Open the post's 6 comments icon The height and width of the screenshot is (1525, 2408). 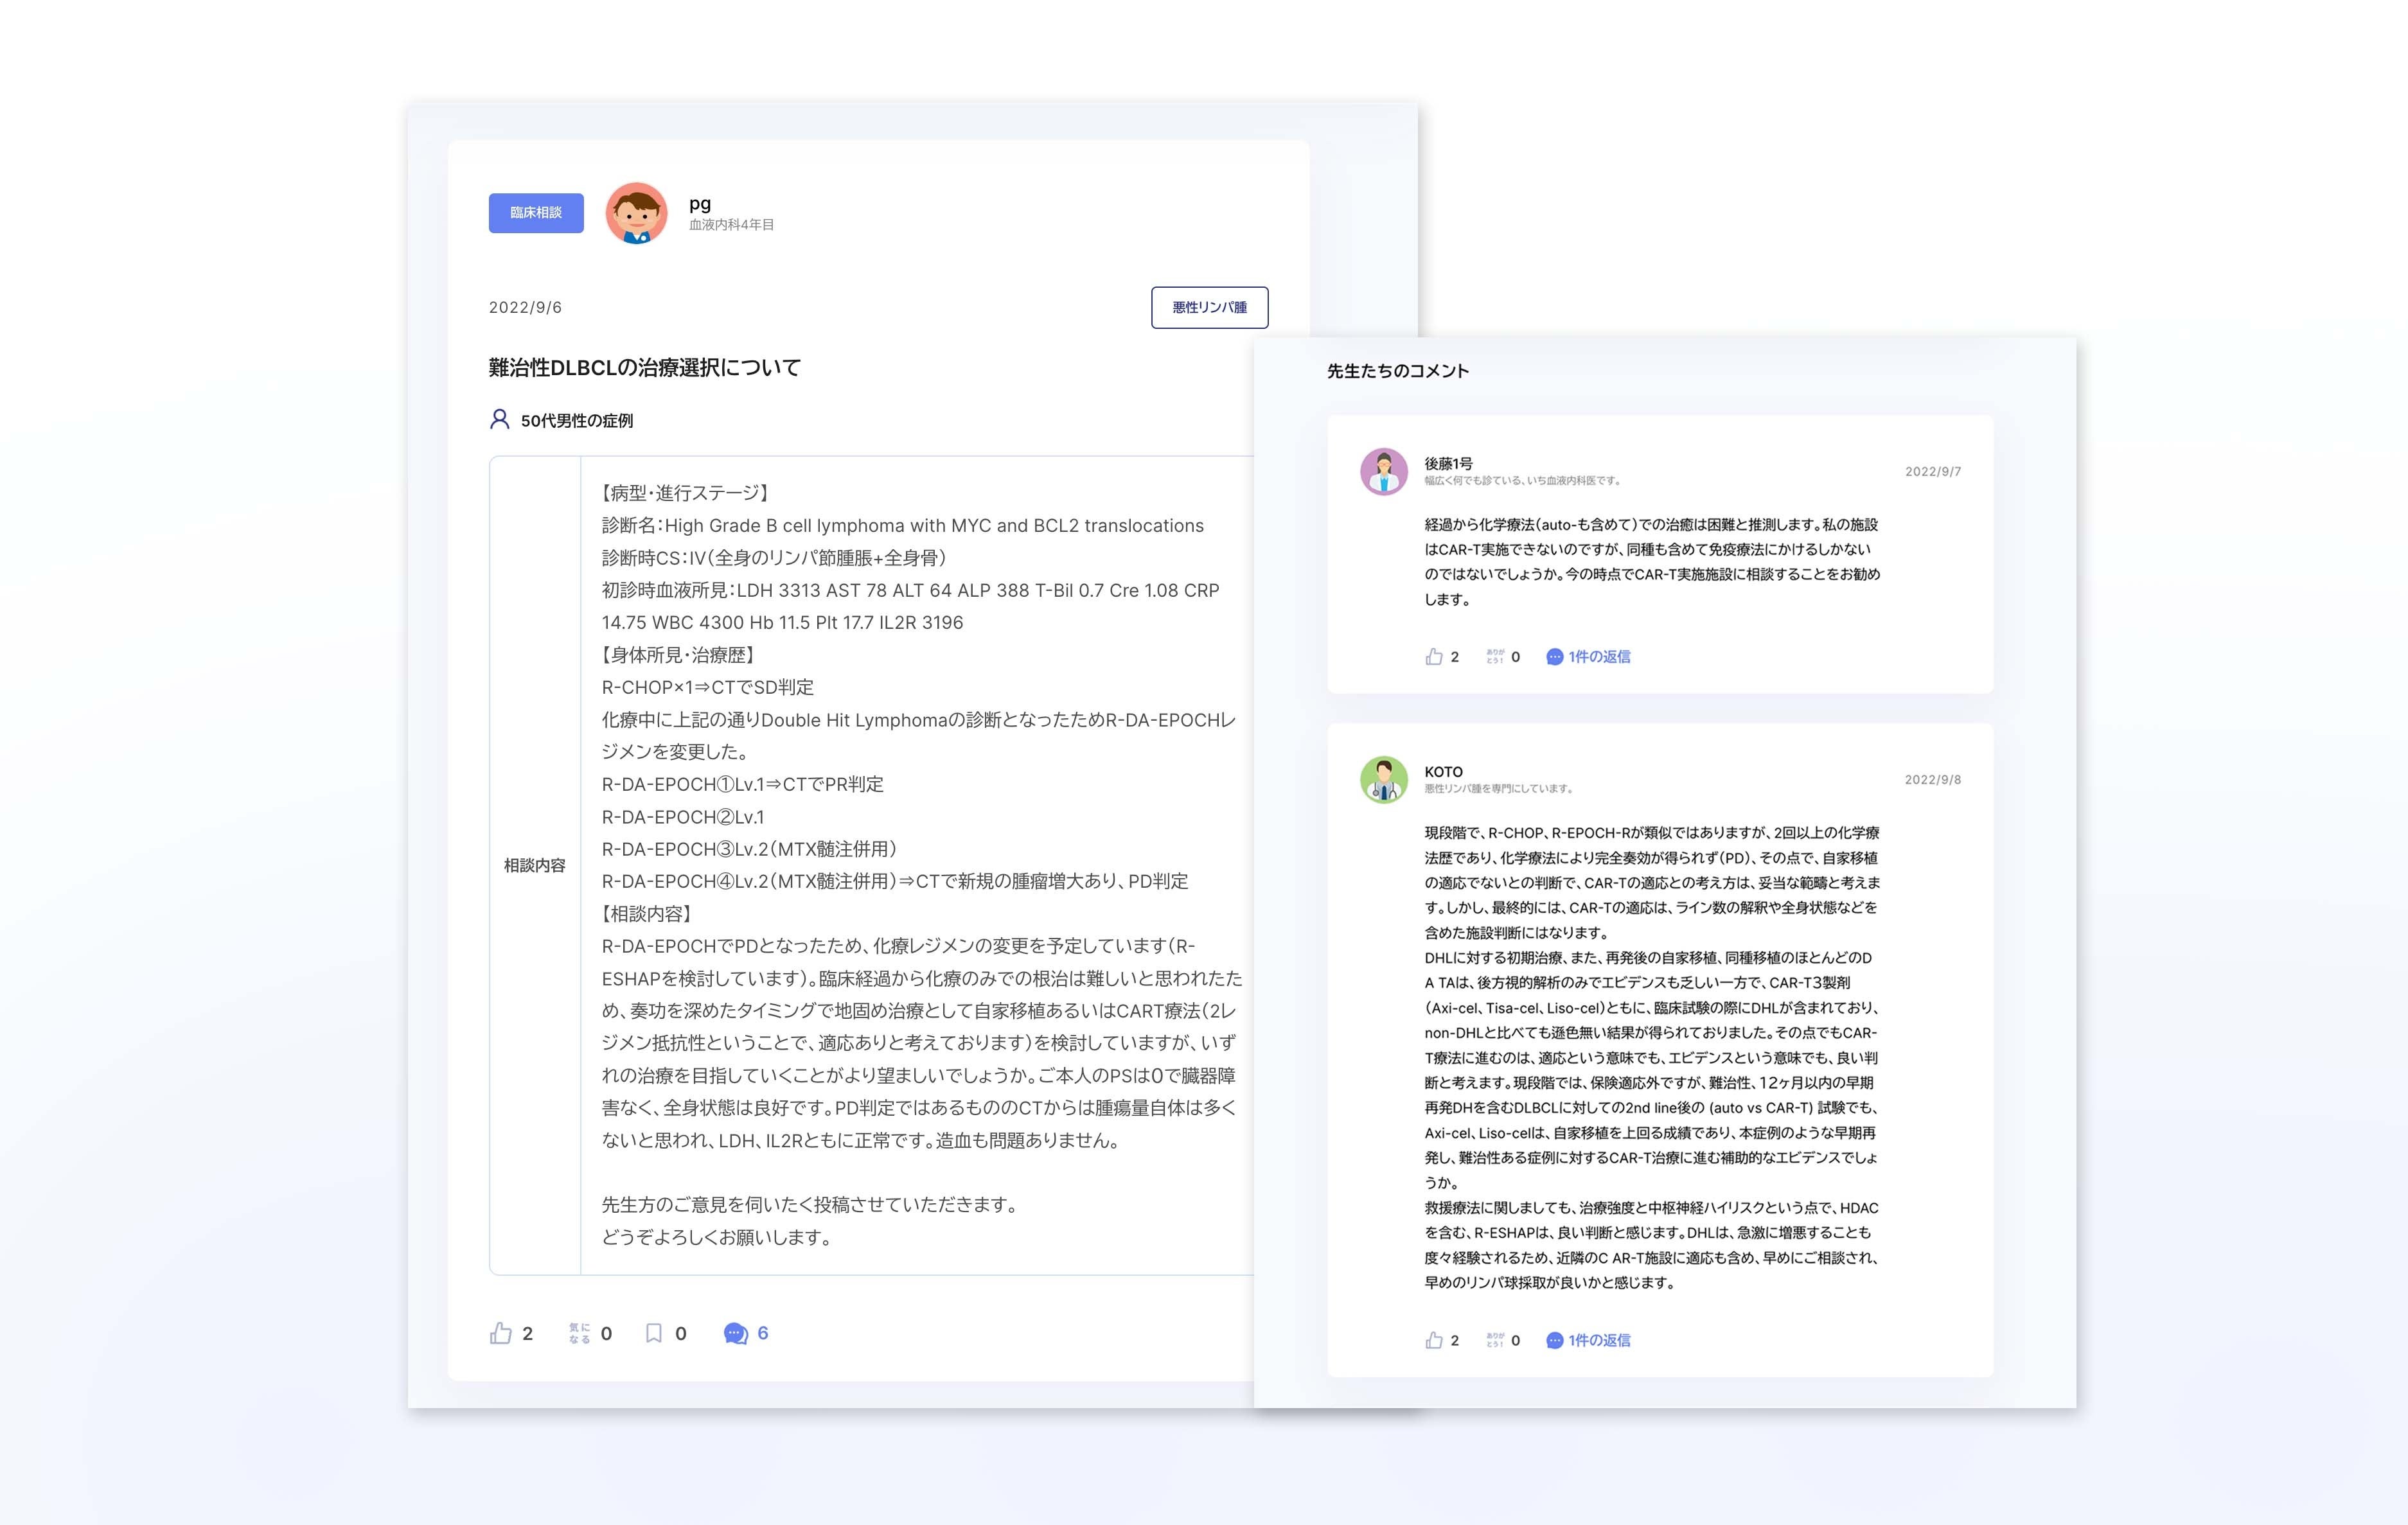(x=736, y=1333)
